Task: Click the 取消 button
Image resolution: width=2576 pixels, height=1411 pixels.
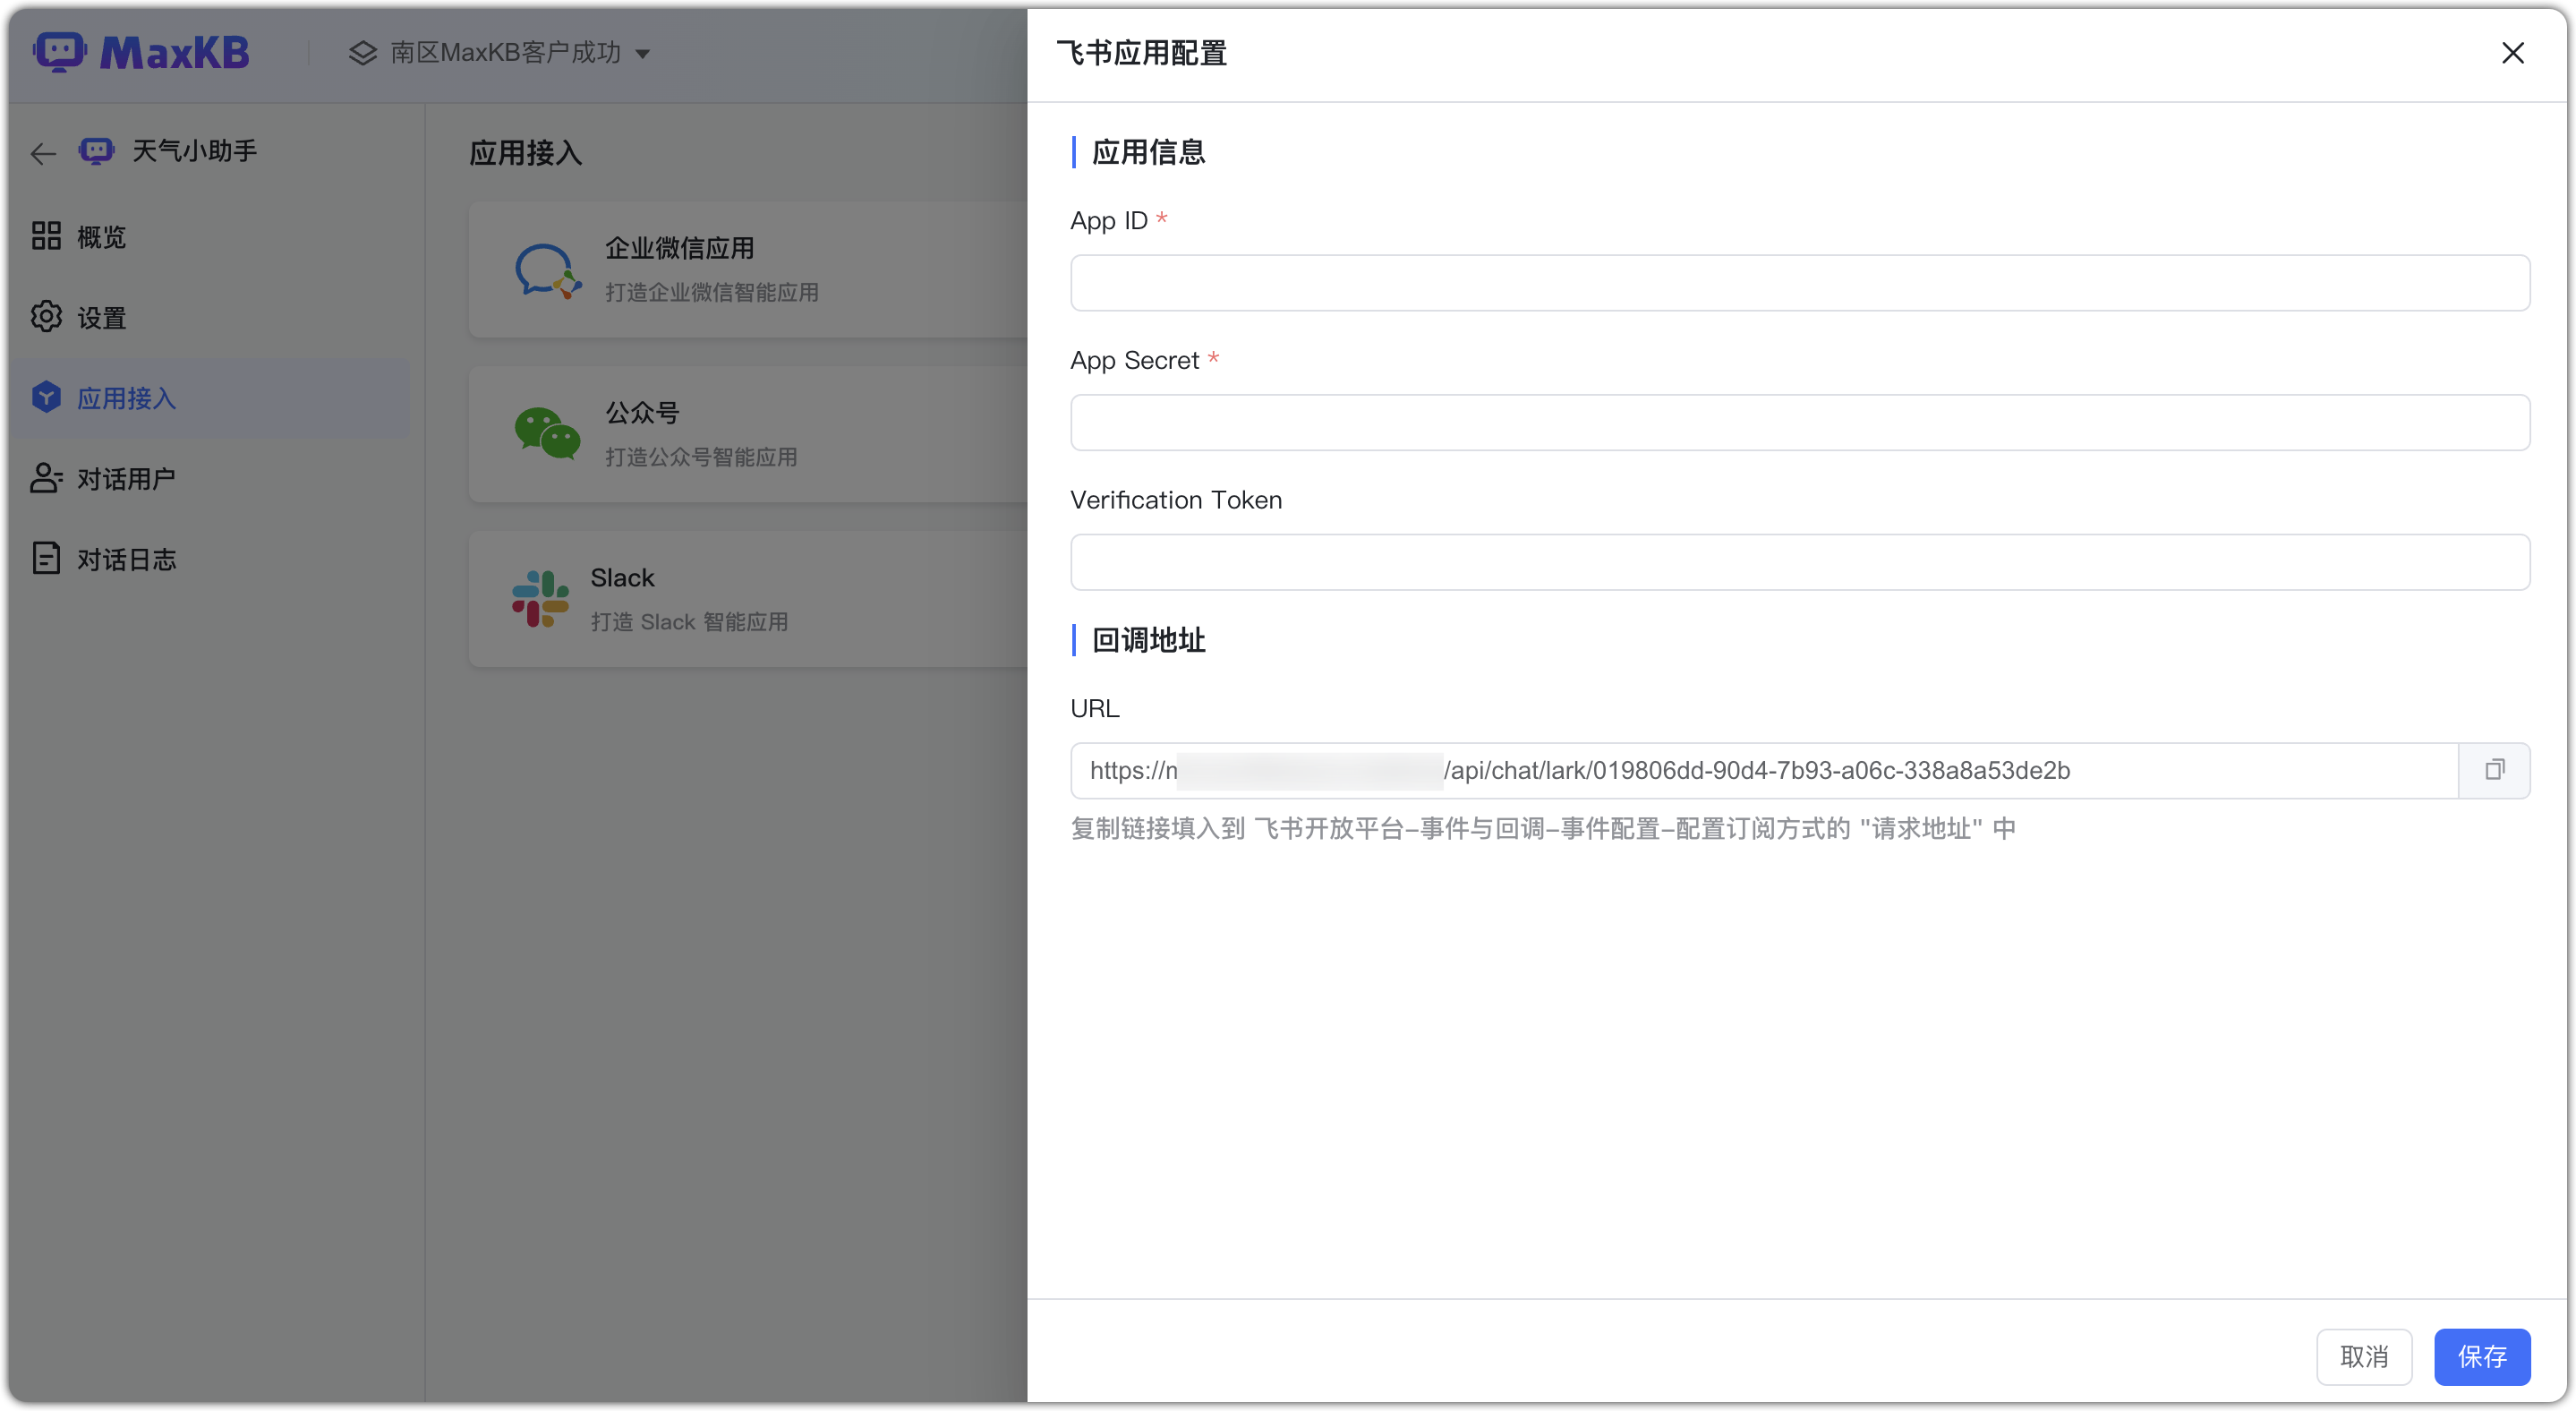Action: tap(2364, 1357)
